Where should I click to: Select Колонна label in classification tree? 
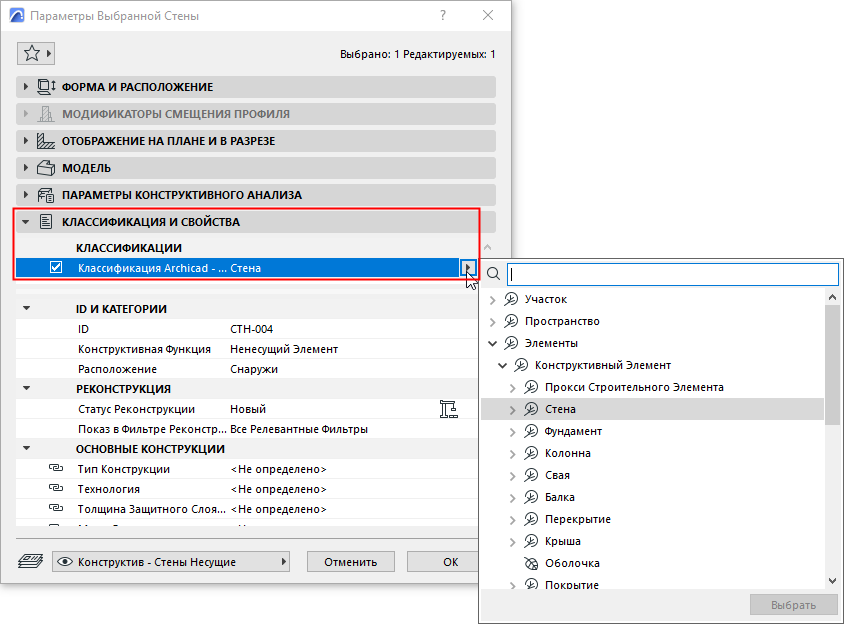(x=567, y=453)
